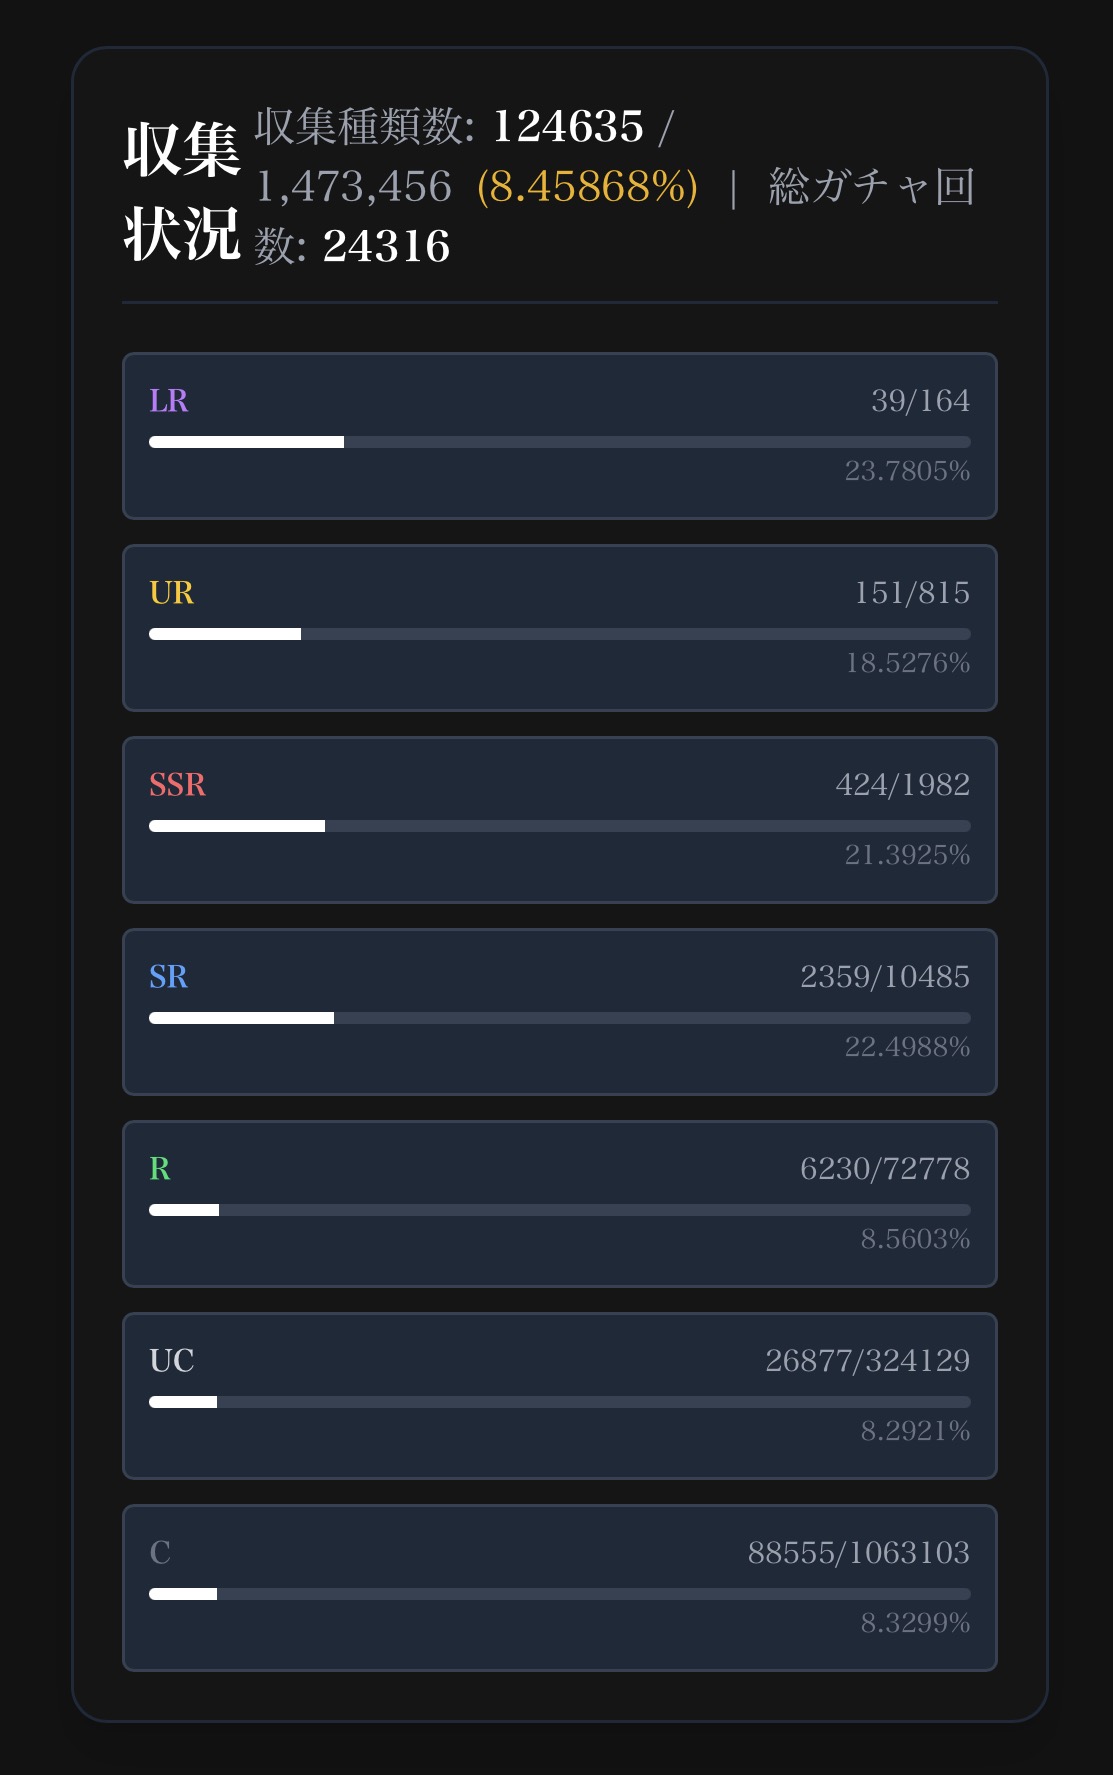1113x1775 pixels.
Task: Click the 23.7805% percentage text
Action: (907, 471)
